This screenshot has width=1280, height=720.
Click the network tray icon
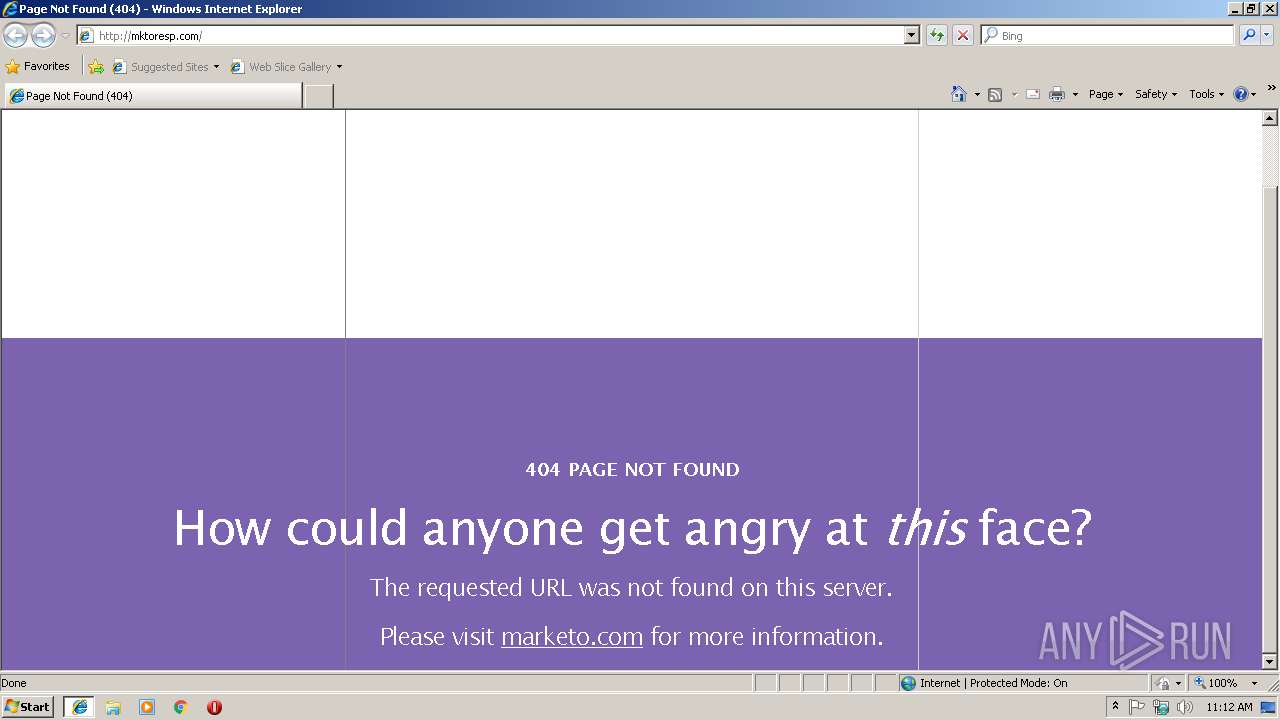point(1161,707)
